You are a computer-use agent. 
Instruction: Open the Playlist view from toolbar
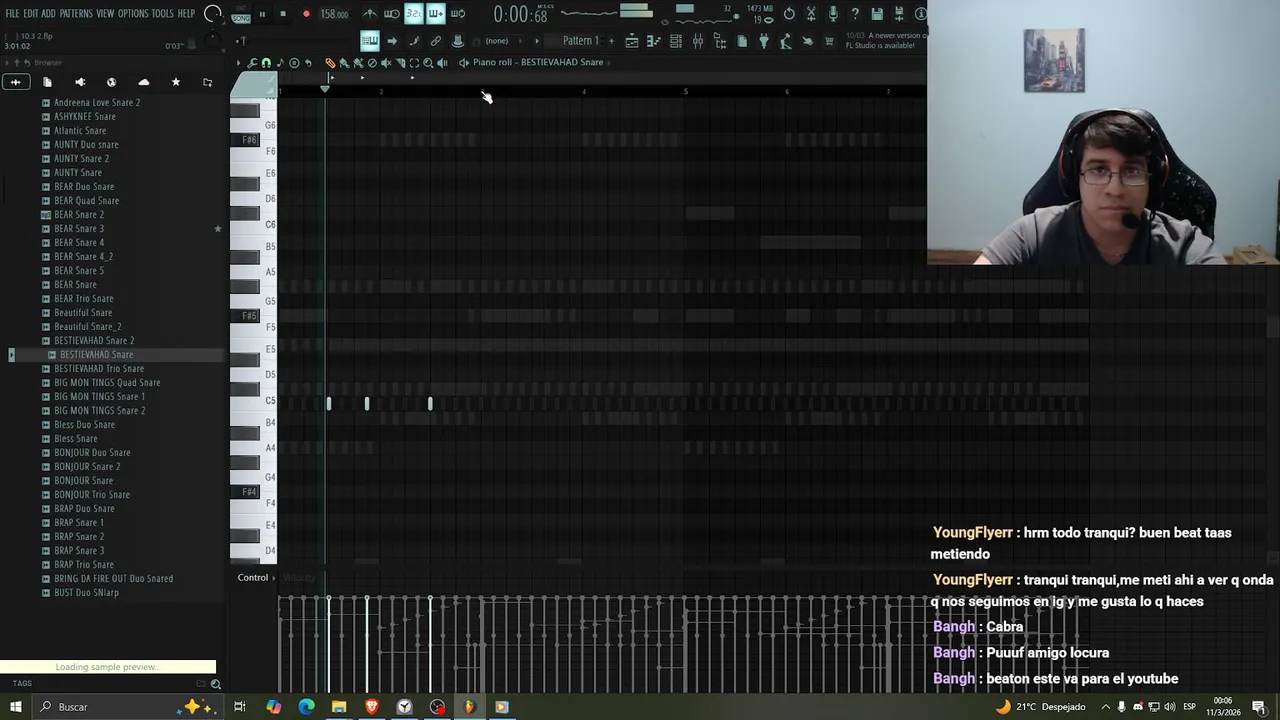632,41
